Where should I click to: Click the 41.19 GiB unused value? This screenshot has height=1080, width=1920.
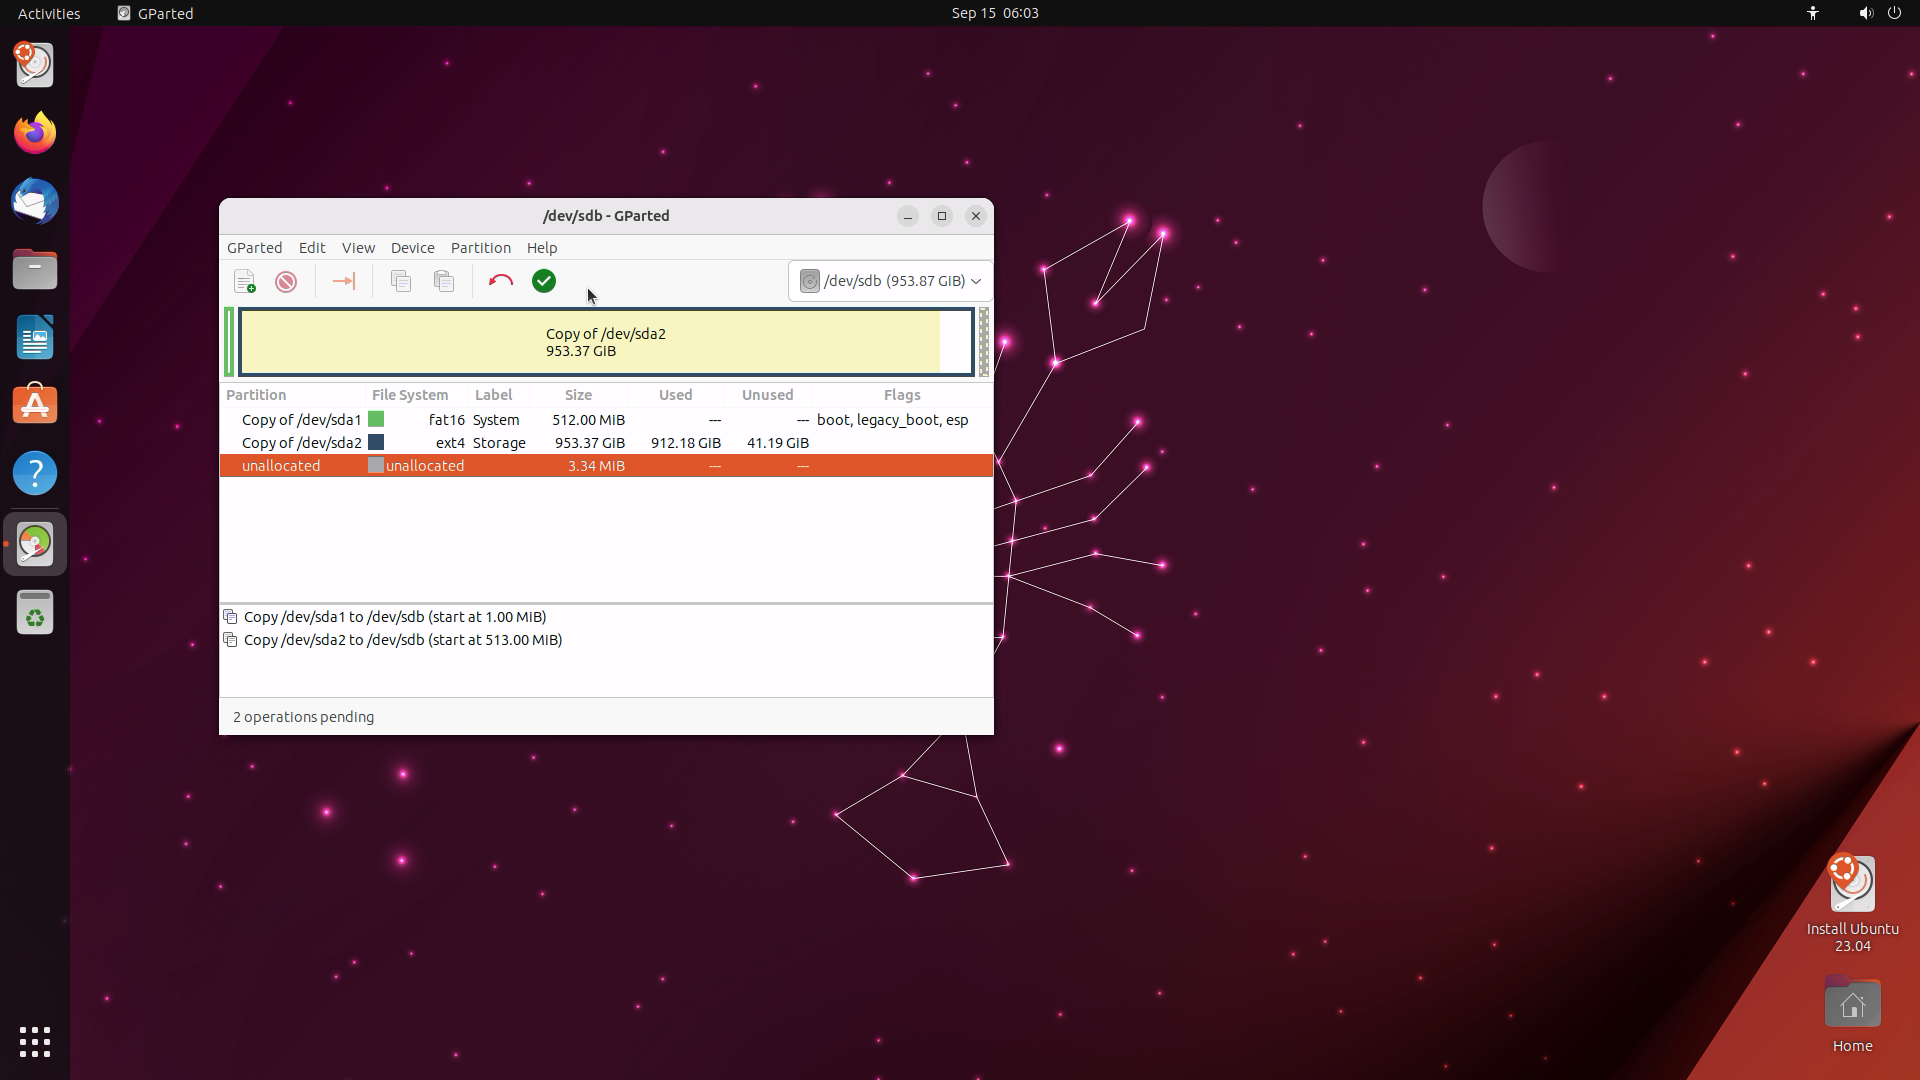(778, 443)
